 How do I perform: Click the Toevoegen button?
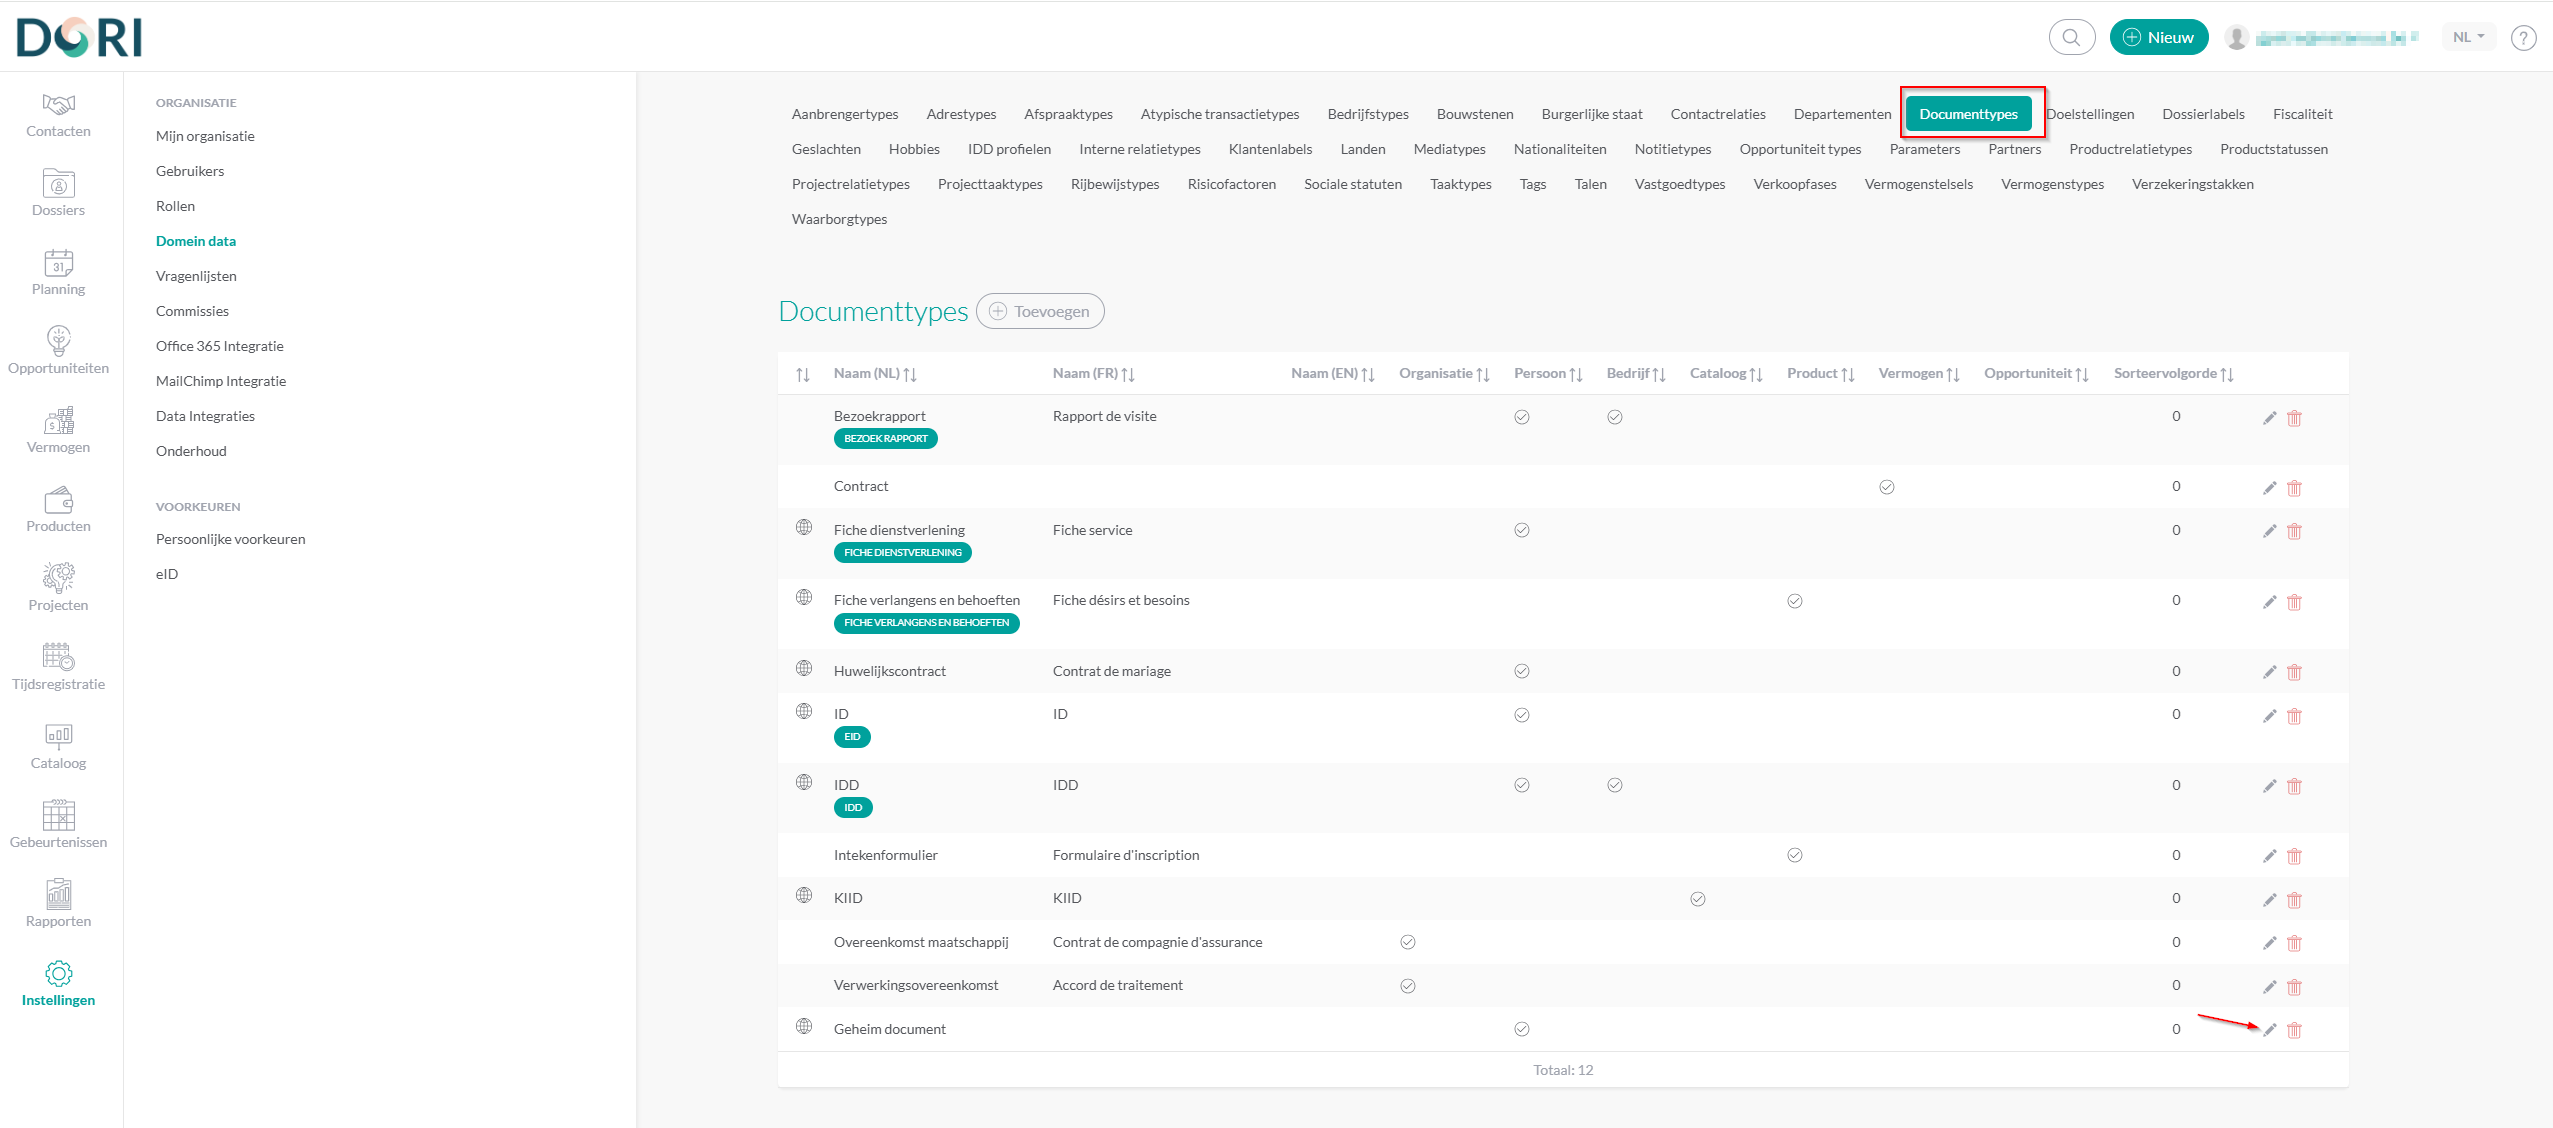pos(1040,311)
